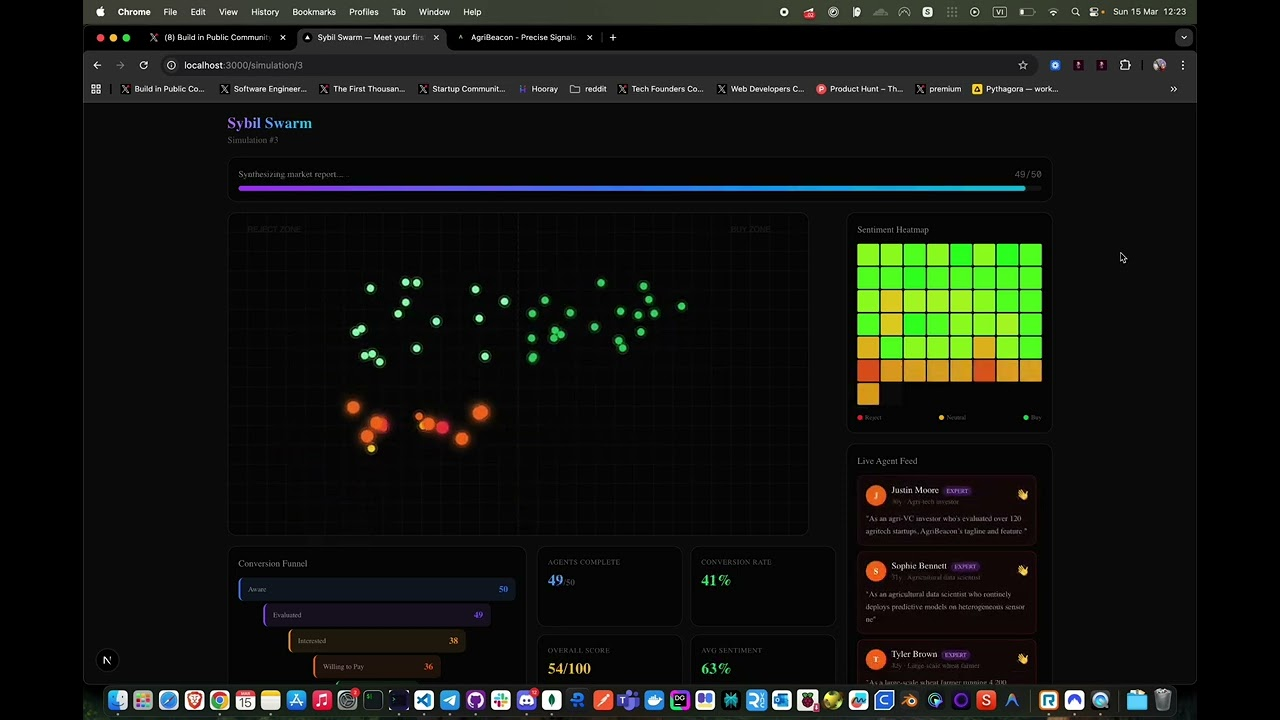Open the Apple menu
This screenshot has height=720, width=1280.
coord(100,12)
